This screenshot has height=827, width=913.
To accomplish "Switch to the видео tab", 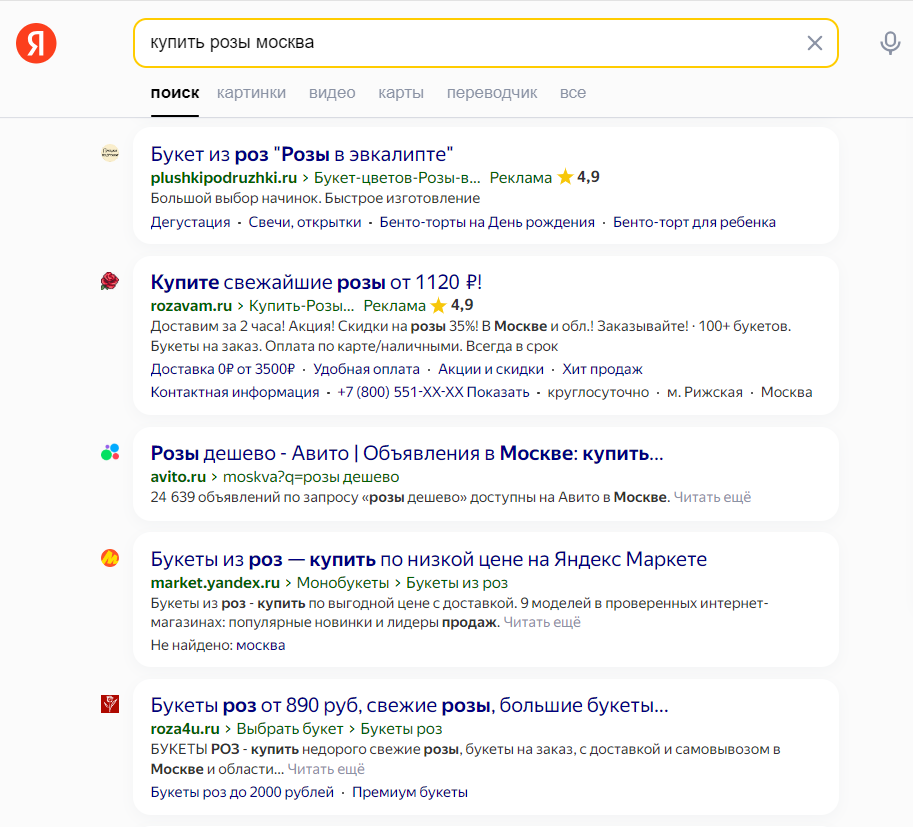I will coord(332,93).
